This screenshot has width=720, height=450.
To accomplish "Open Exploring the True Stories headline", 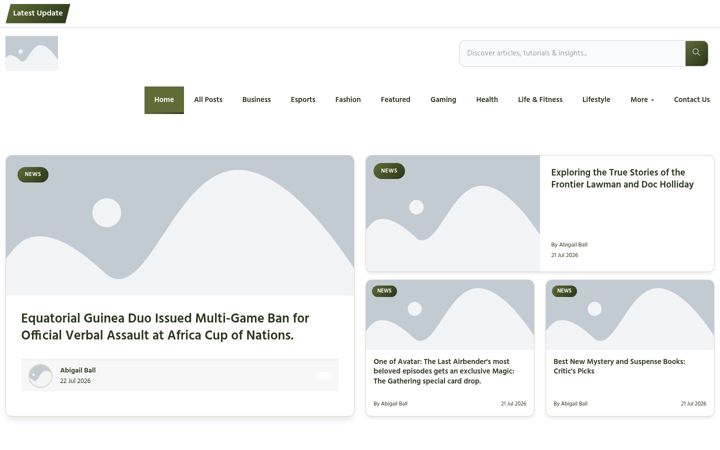I will (622, 179).
